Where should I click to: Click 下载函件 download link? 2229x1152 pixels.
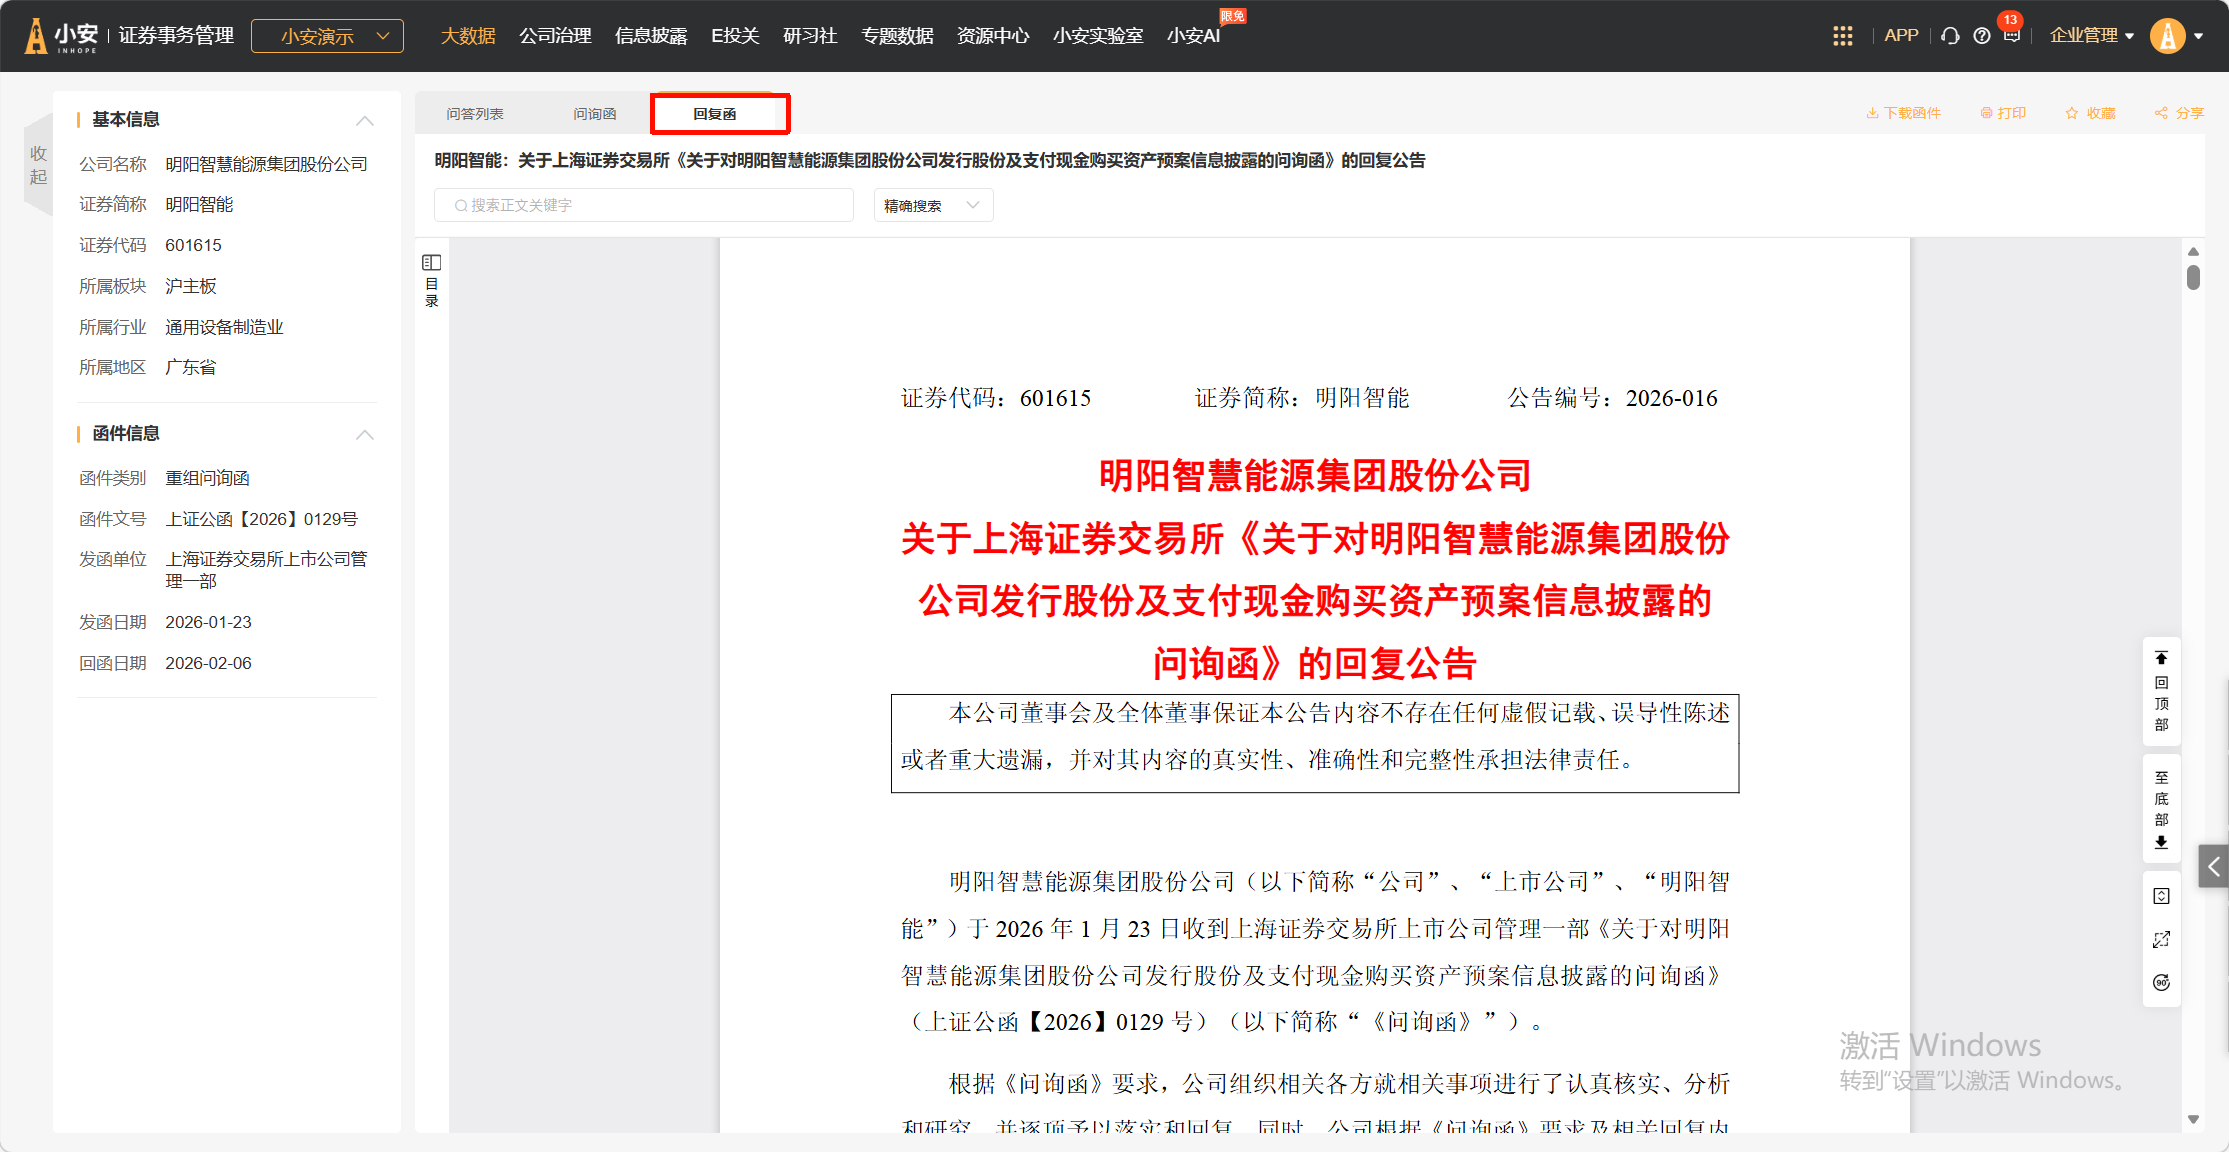click(x=1903, y=113)
